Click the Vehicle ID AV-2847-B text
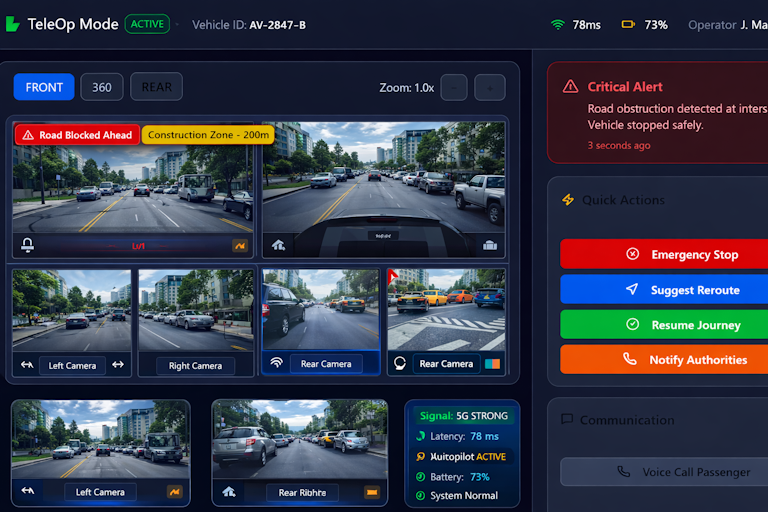The width and height of the screenshot is (768, 512). point(249,25)
